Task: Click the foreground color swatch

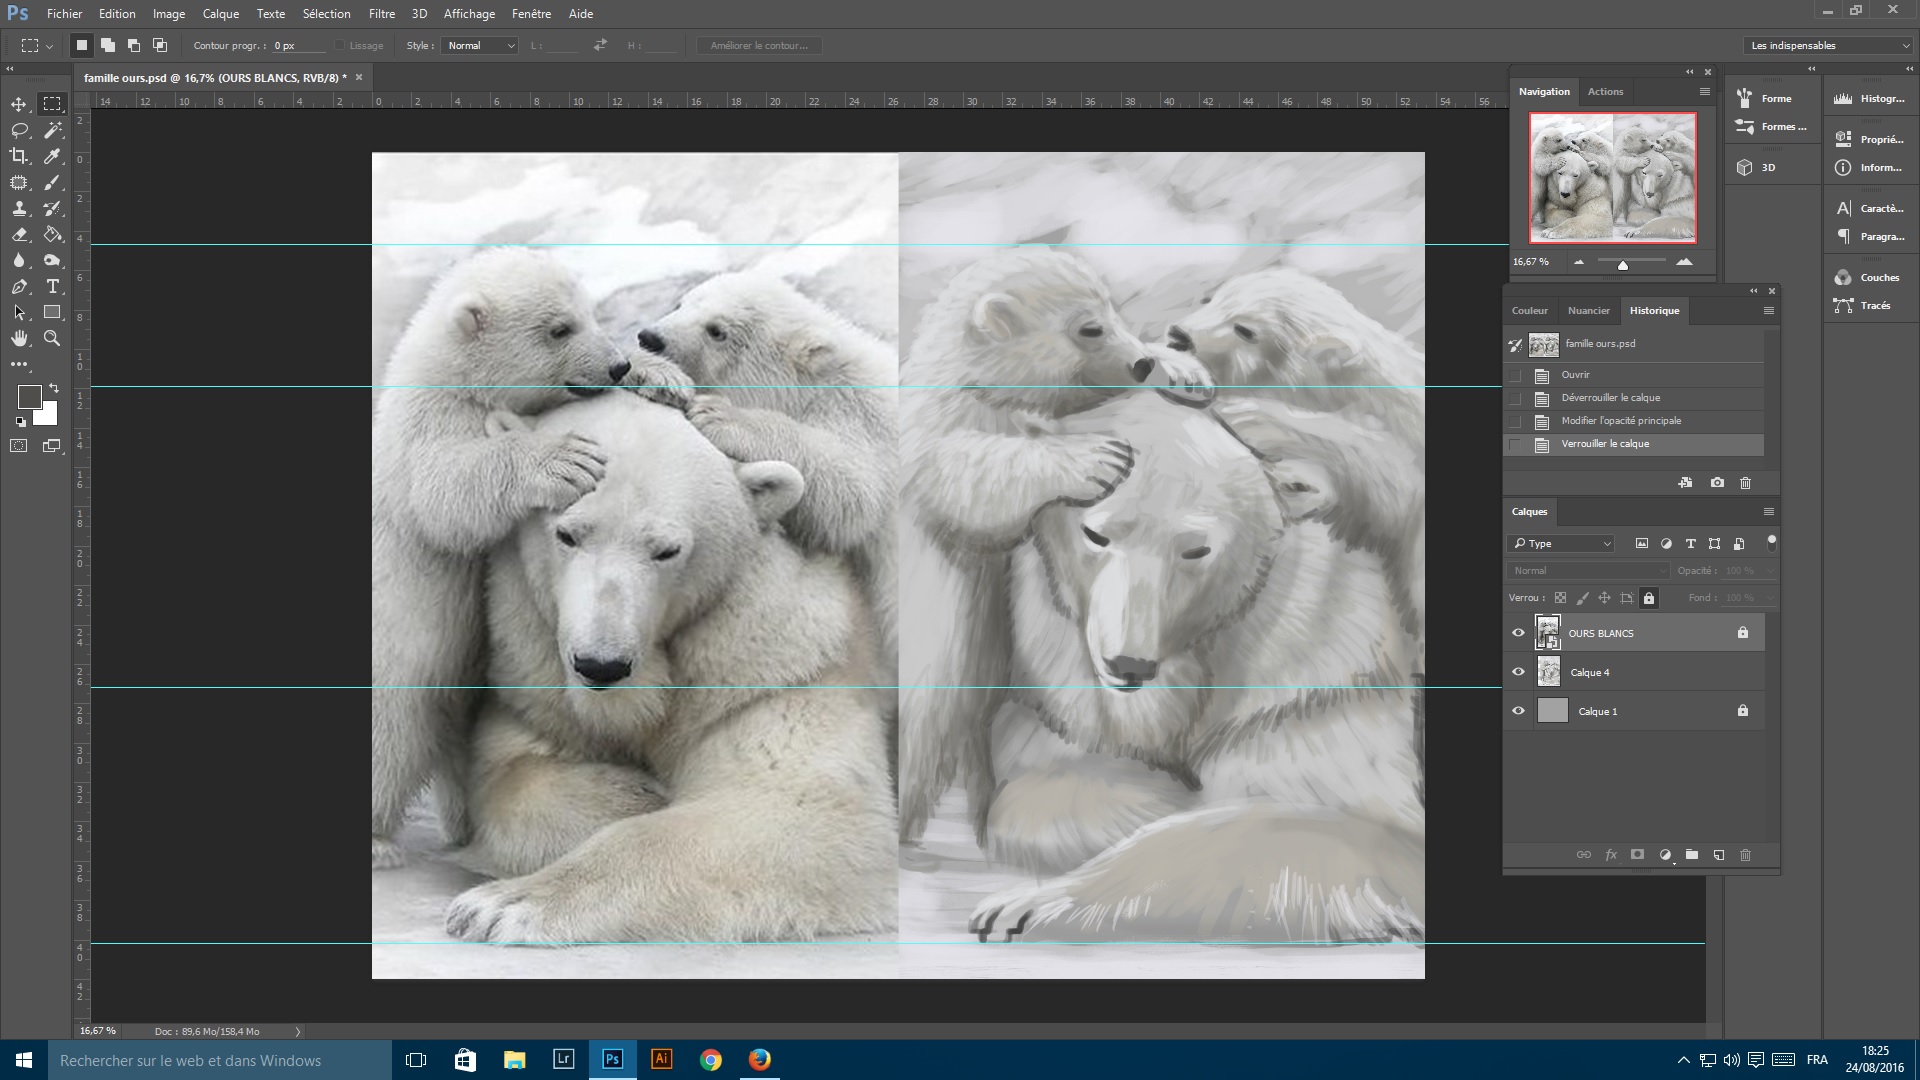Action: pyautogui.click(x=29, y=397)
